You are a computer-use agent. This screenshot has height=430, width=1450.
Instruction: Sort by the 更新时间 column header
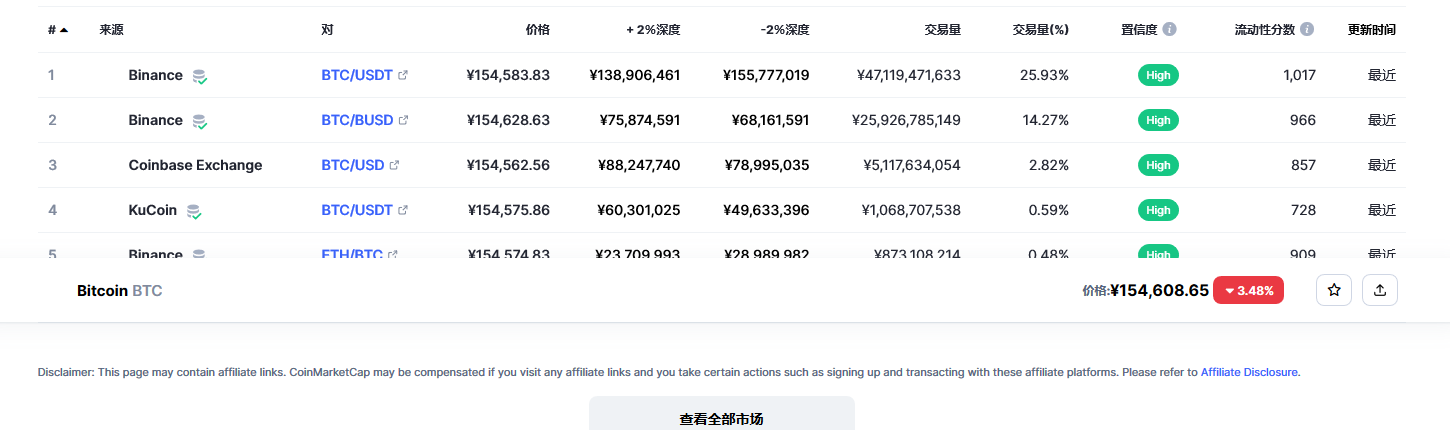click(1371, 30)
